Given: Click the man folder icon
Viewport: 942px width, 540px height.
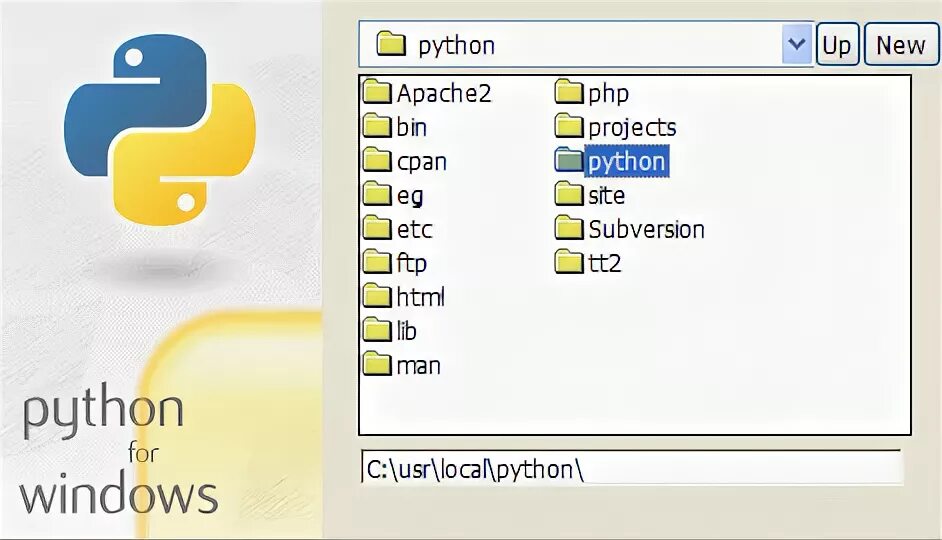Looking at the screenshot, I should click(377, 365).
